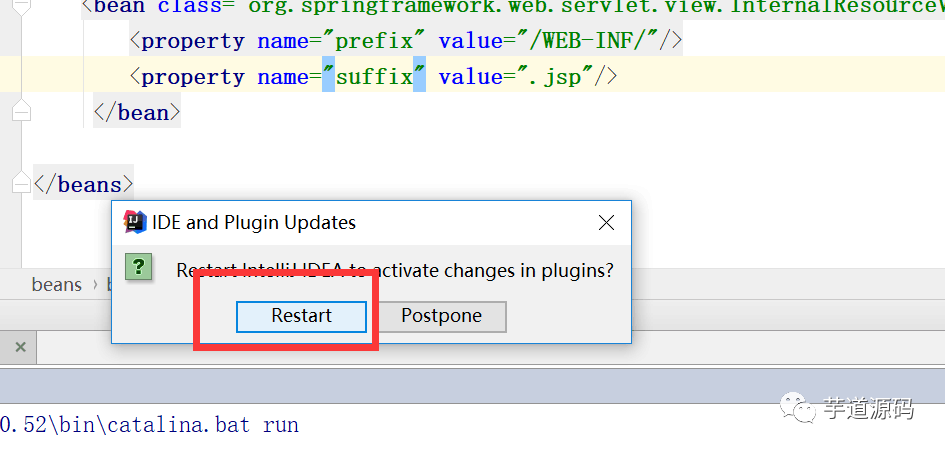Click the green question mark icon

point(138,267)
